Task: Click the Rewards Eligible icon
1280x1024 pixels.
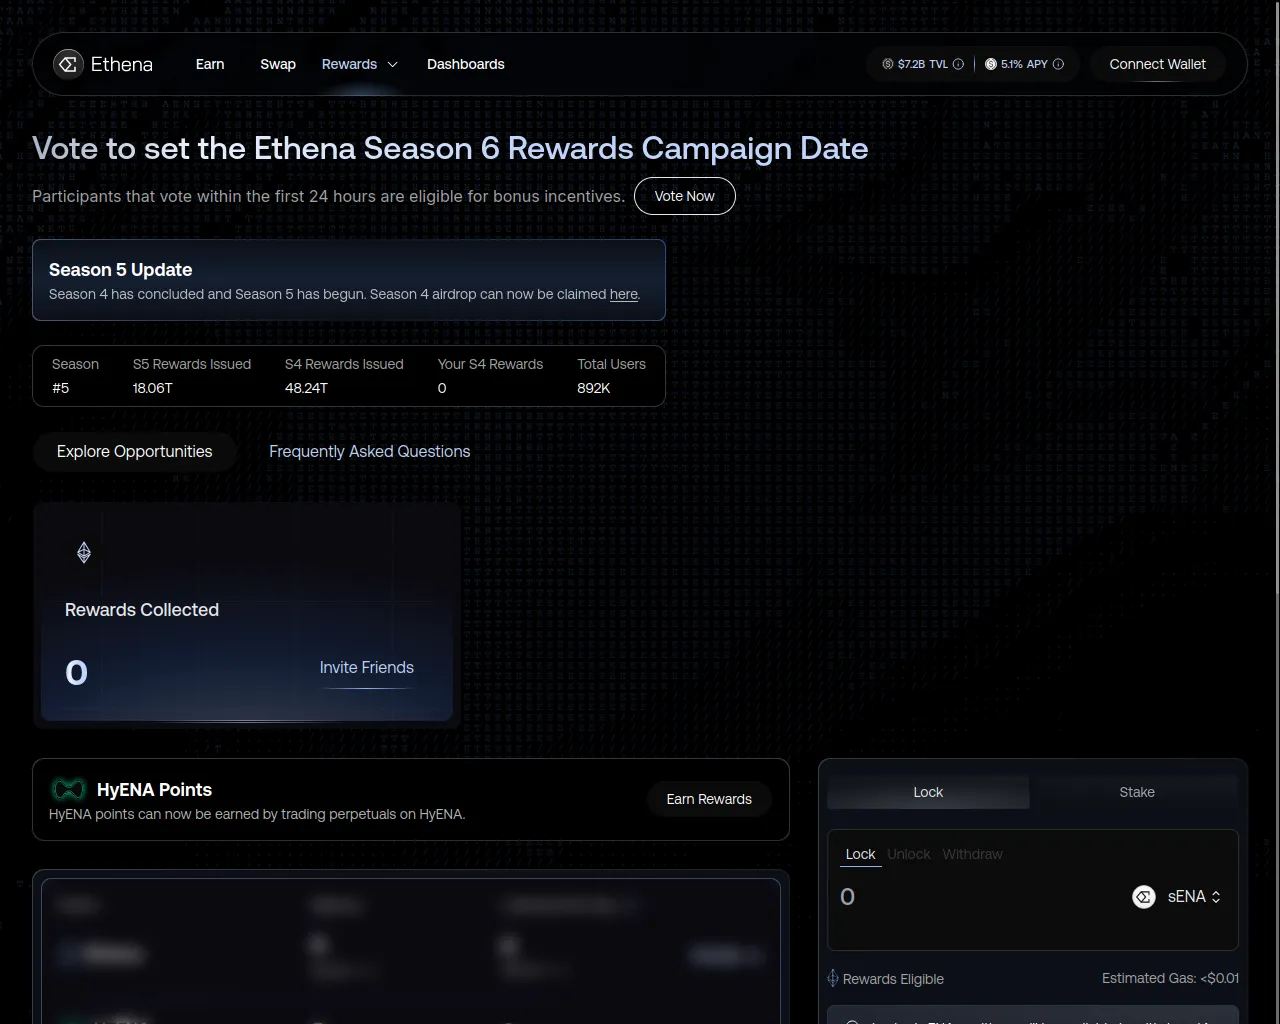Action: 833,978
